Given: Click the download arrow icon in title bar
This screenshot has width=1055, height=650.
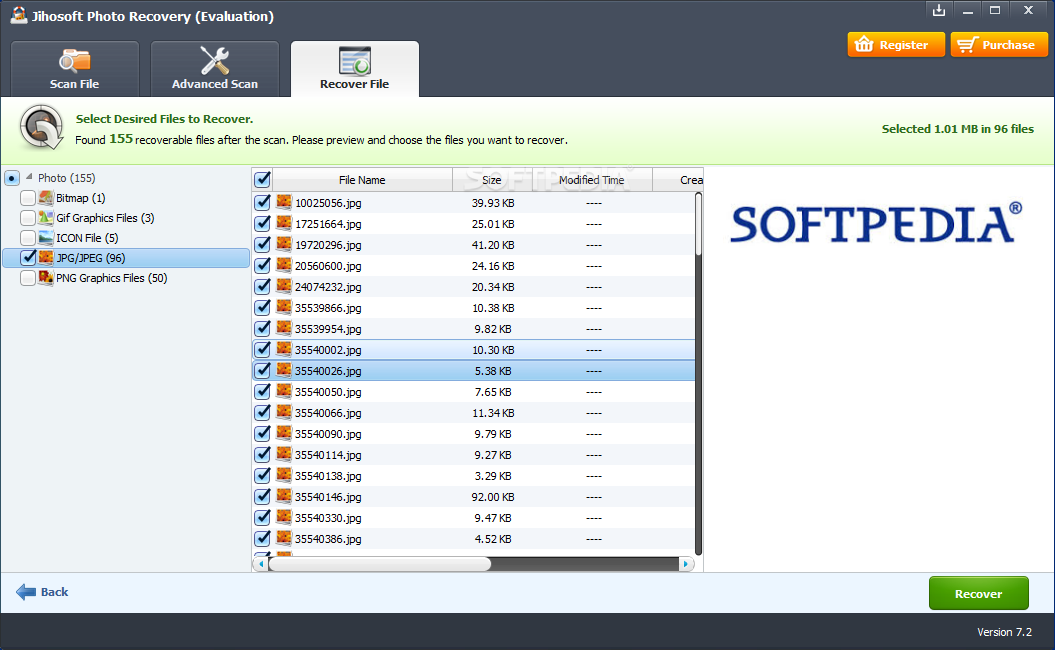Looking at the screenshot, I should tap(939, 10).
